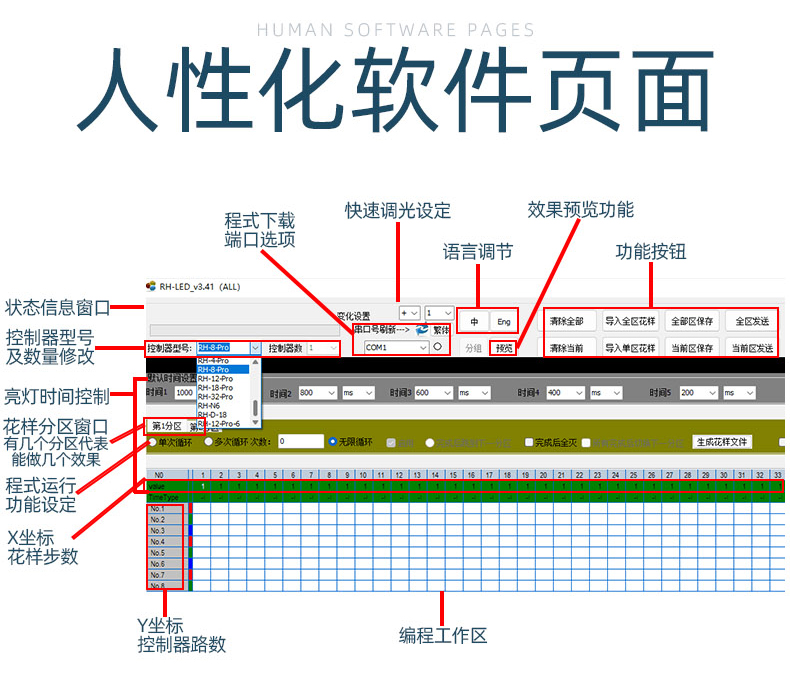Image resolution: width=790 pixels, height=692 pixels.
Task: Click 导入全区花样 import button
Action: coord(630,321)
